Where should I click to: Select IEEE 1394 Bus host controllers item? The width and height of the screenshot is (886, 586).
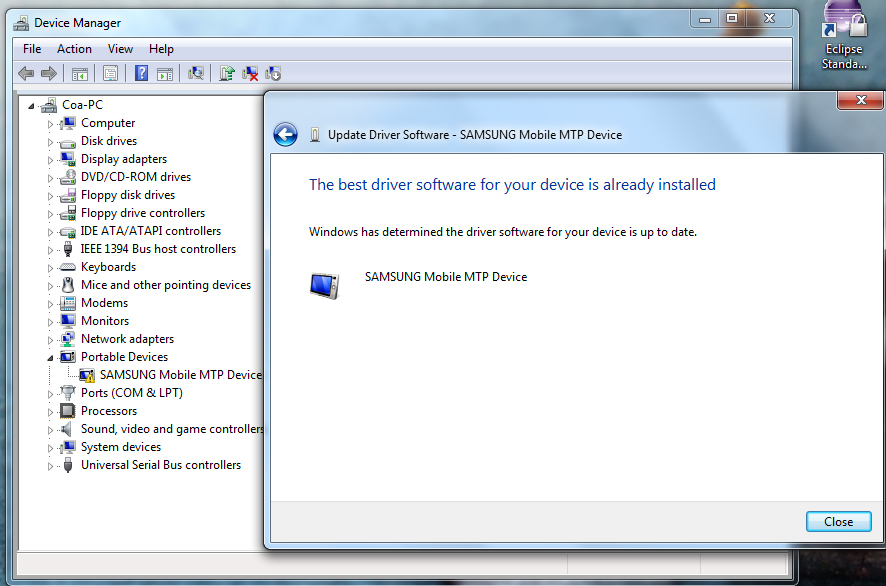click(158, 249)
